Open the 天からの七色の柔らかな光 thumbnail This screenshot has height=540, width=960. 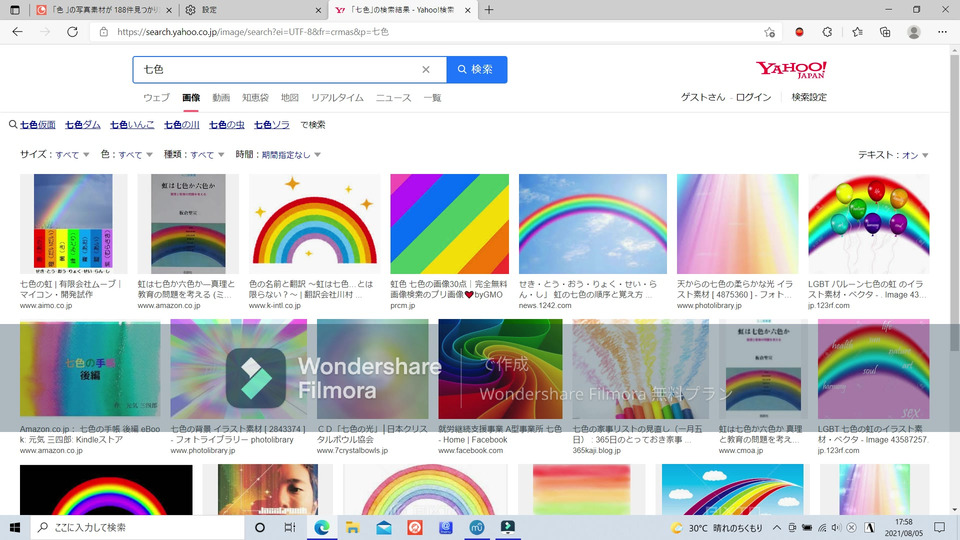tap(738, 223)
